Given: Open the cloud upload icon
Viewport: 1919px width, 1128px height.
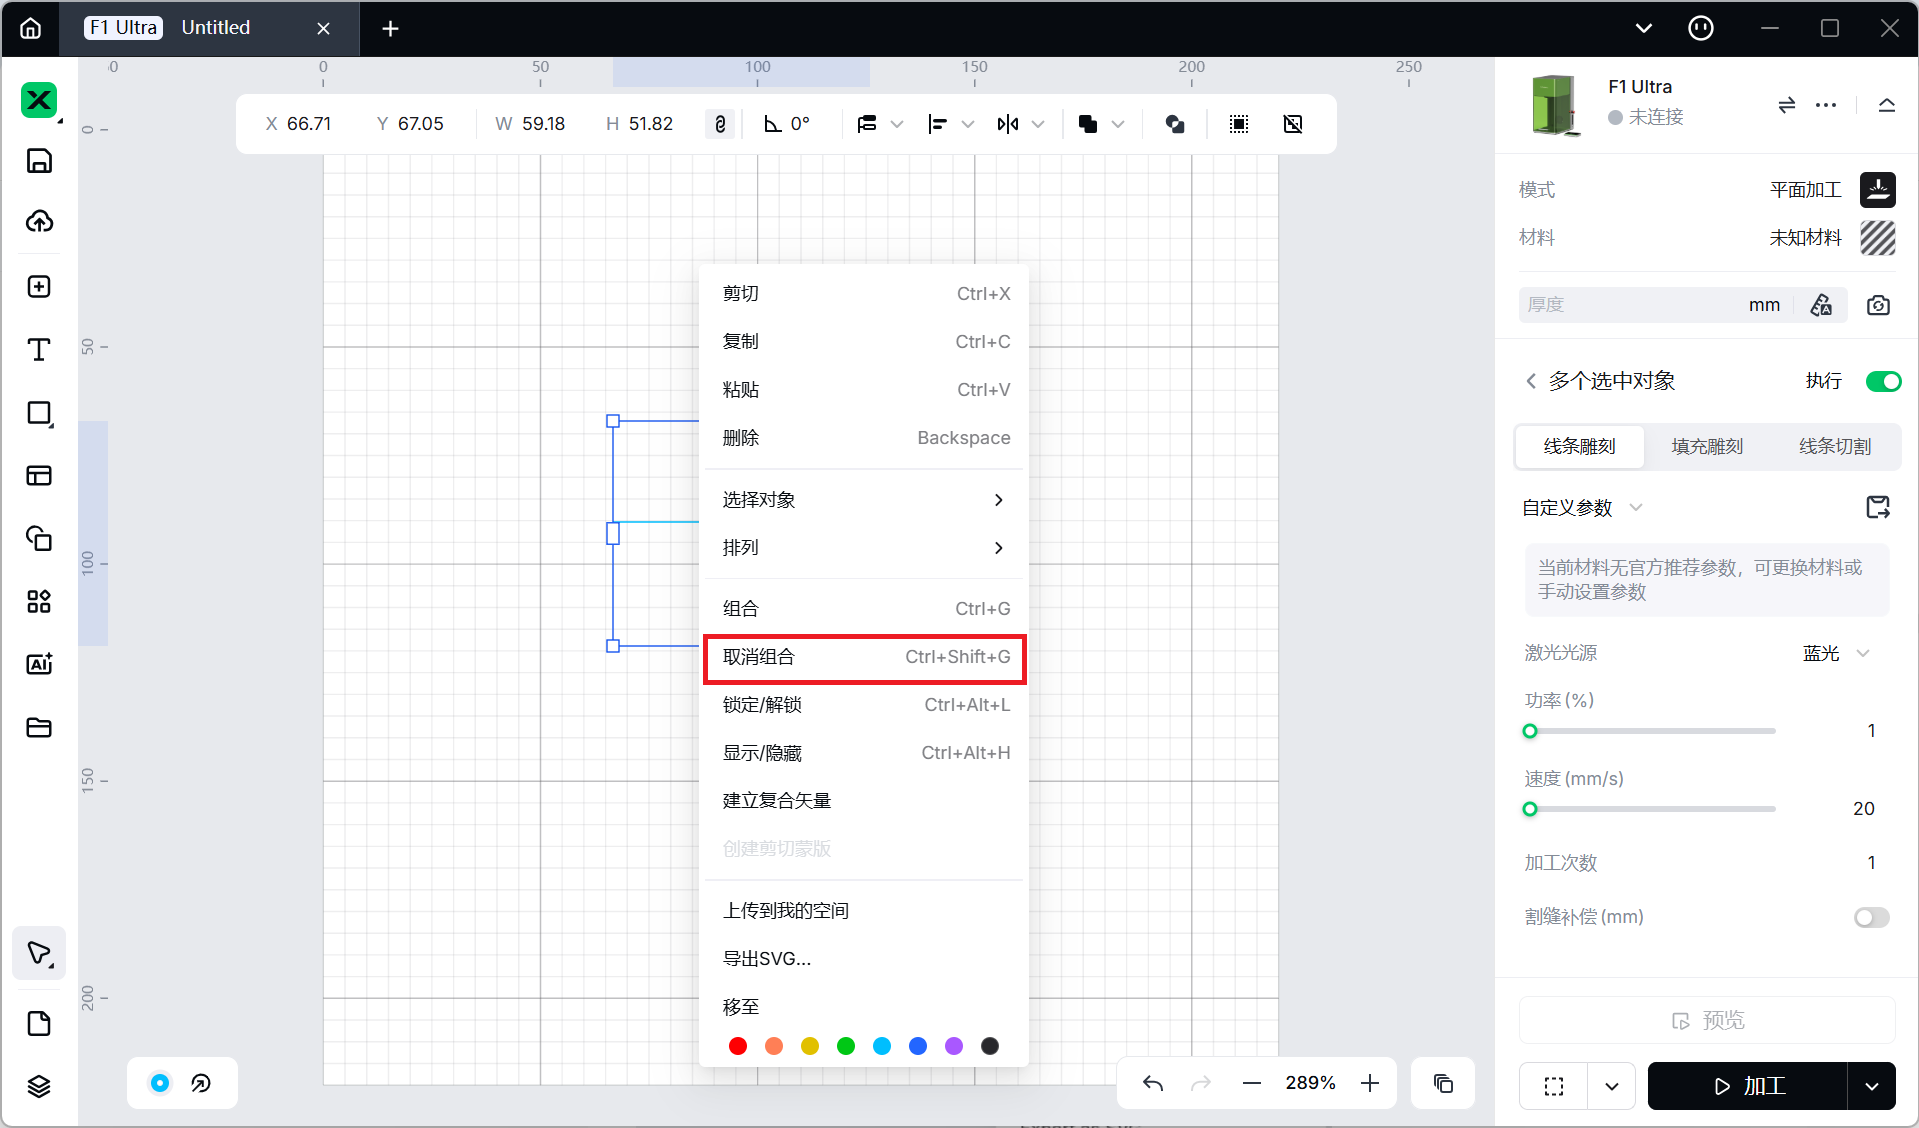Looking at the screenshot, I should click(39, 222).
